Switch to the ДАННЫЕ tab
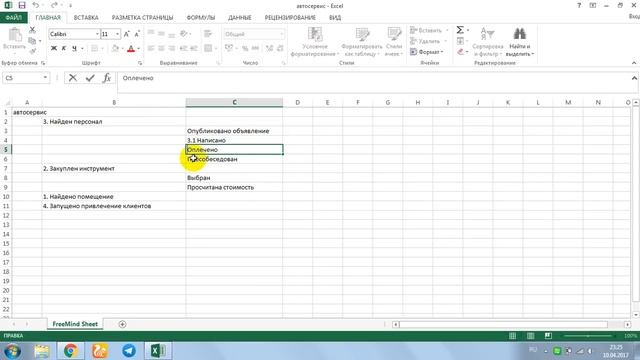 (x=240, y=18)
